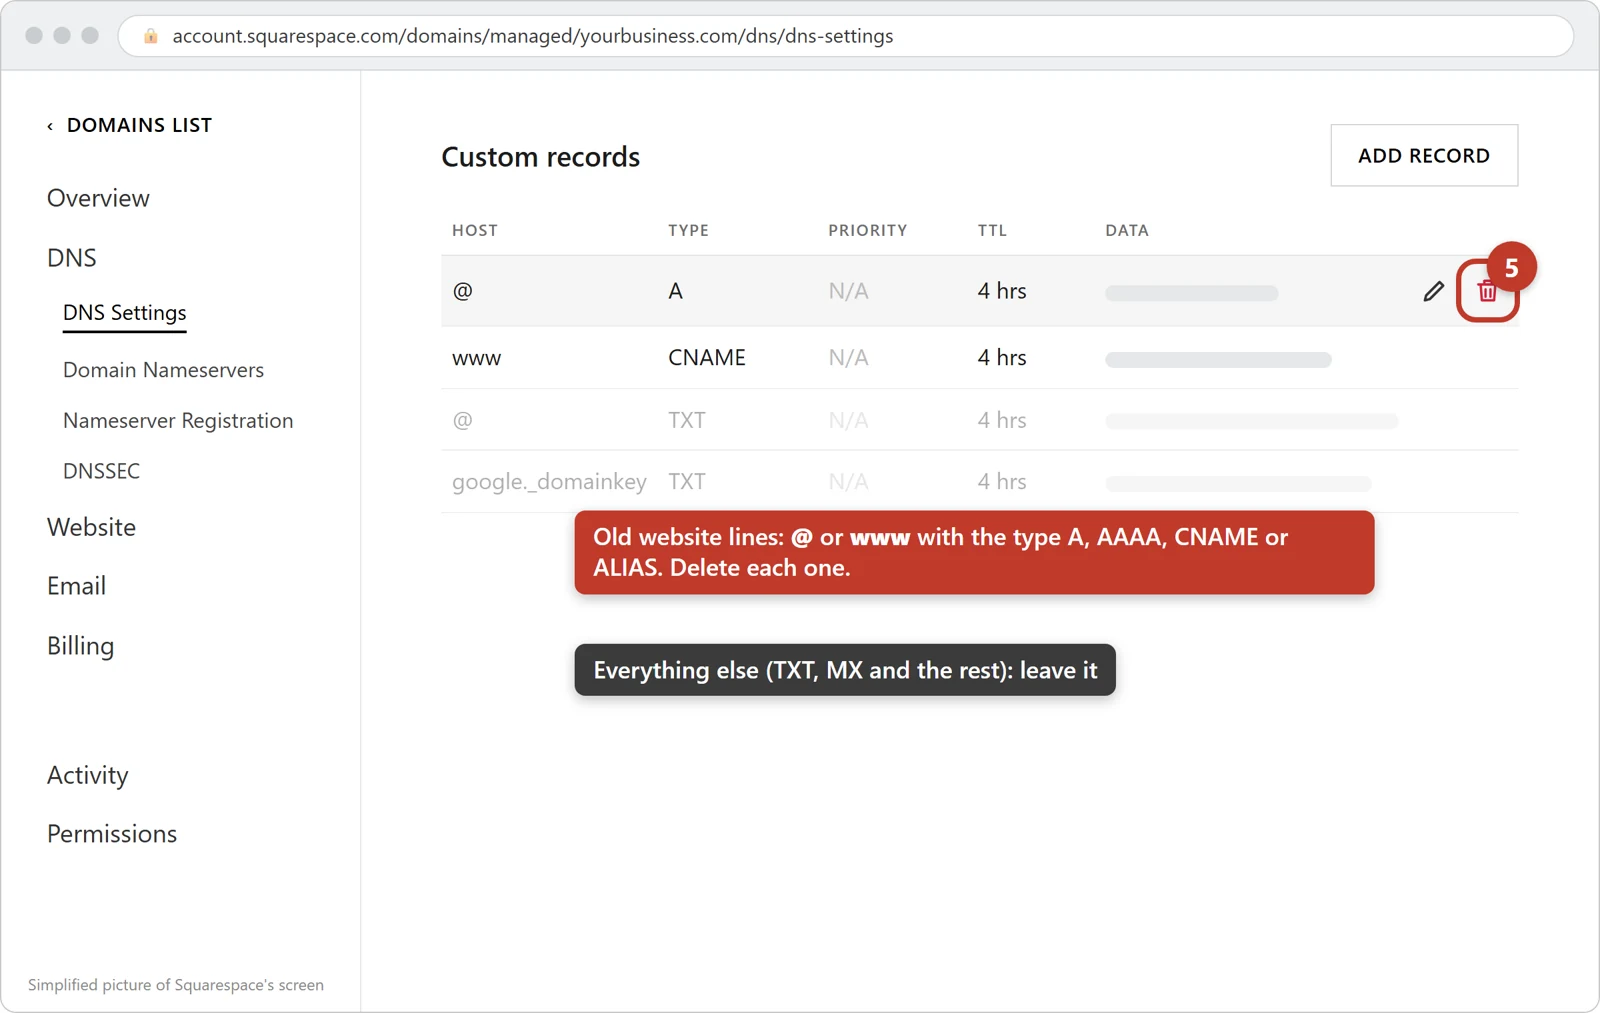Click the A type cell

click(x=675, y=291)
